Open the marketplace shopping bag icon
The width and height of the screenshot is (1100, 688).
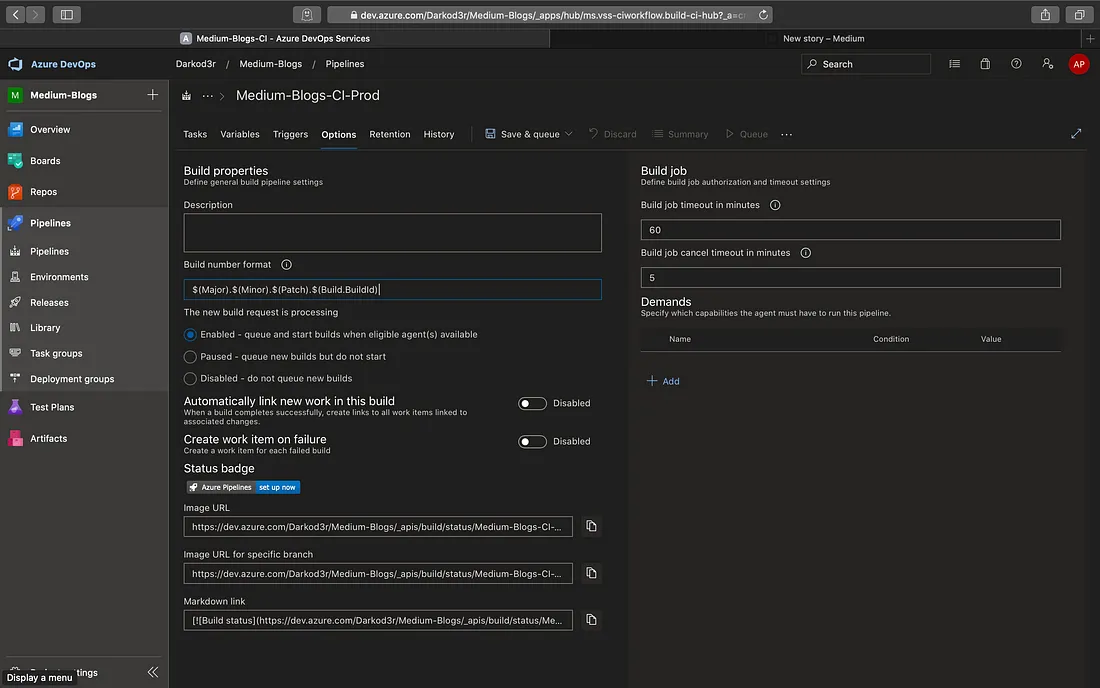(985, 64)
